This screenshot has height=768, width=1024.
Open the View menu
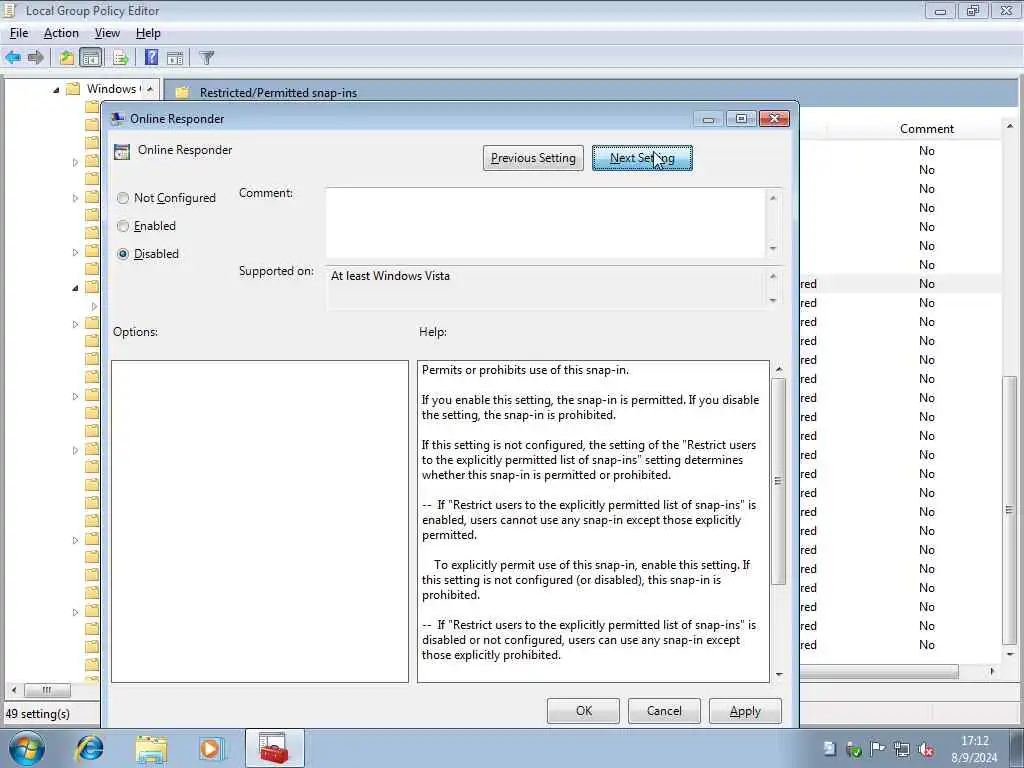(x=107, y=33)
